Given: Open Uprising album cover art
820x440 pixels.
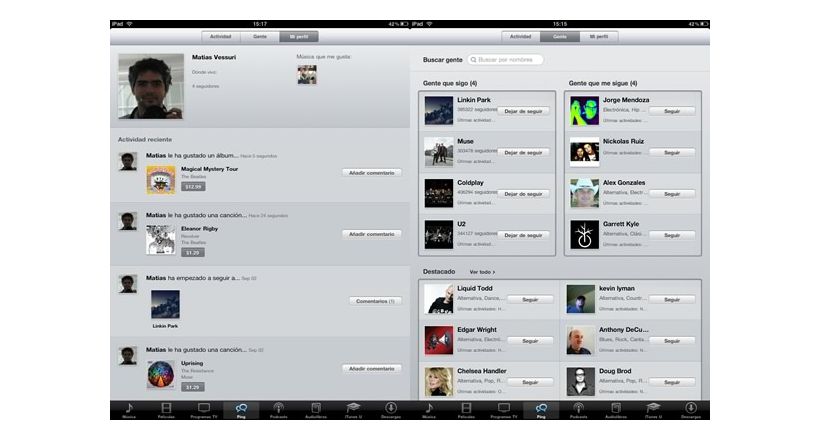Looking at the screenshot, I should click(x=161, y=374).
